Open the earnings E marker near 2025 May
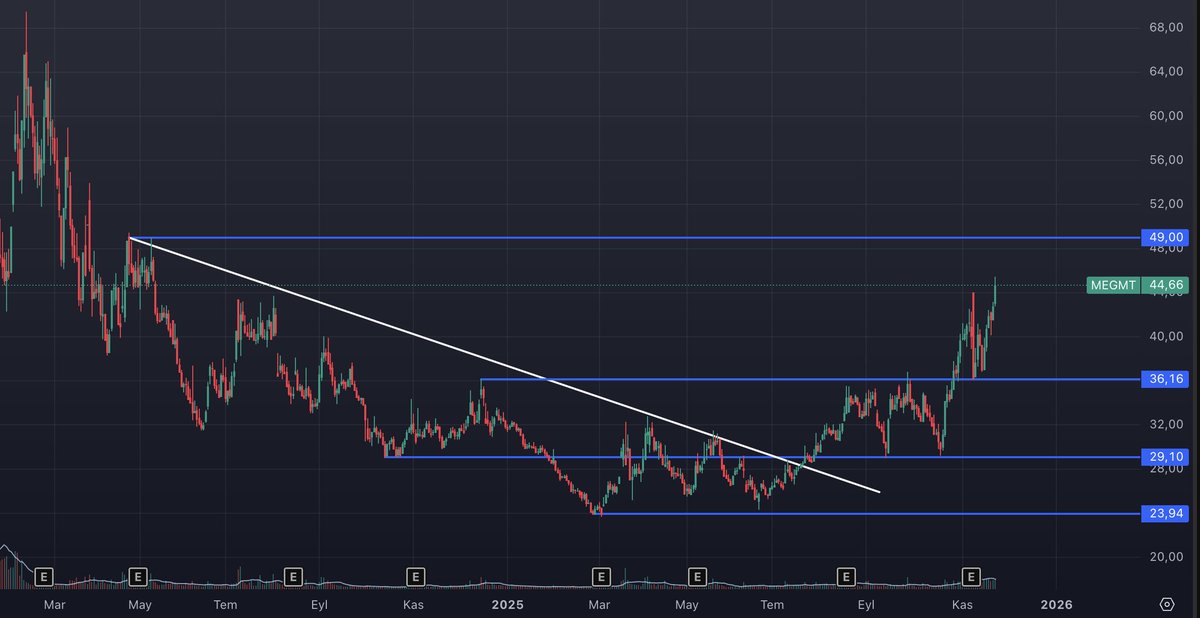The width and height of the screenshot is (1200, 618). (697, 576)
